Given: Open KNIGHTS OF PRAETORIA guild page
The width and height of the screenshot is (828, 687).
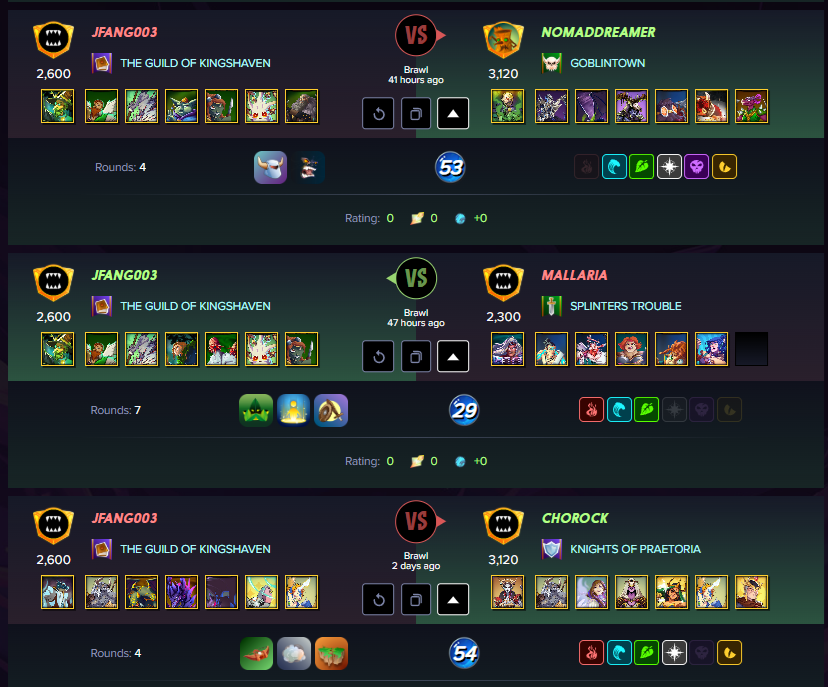Looking at the screenshot, I should click(635, 549).
